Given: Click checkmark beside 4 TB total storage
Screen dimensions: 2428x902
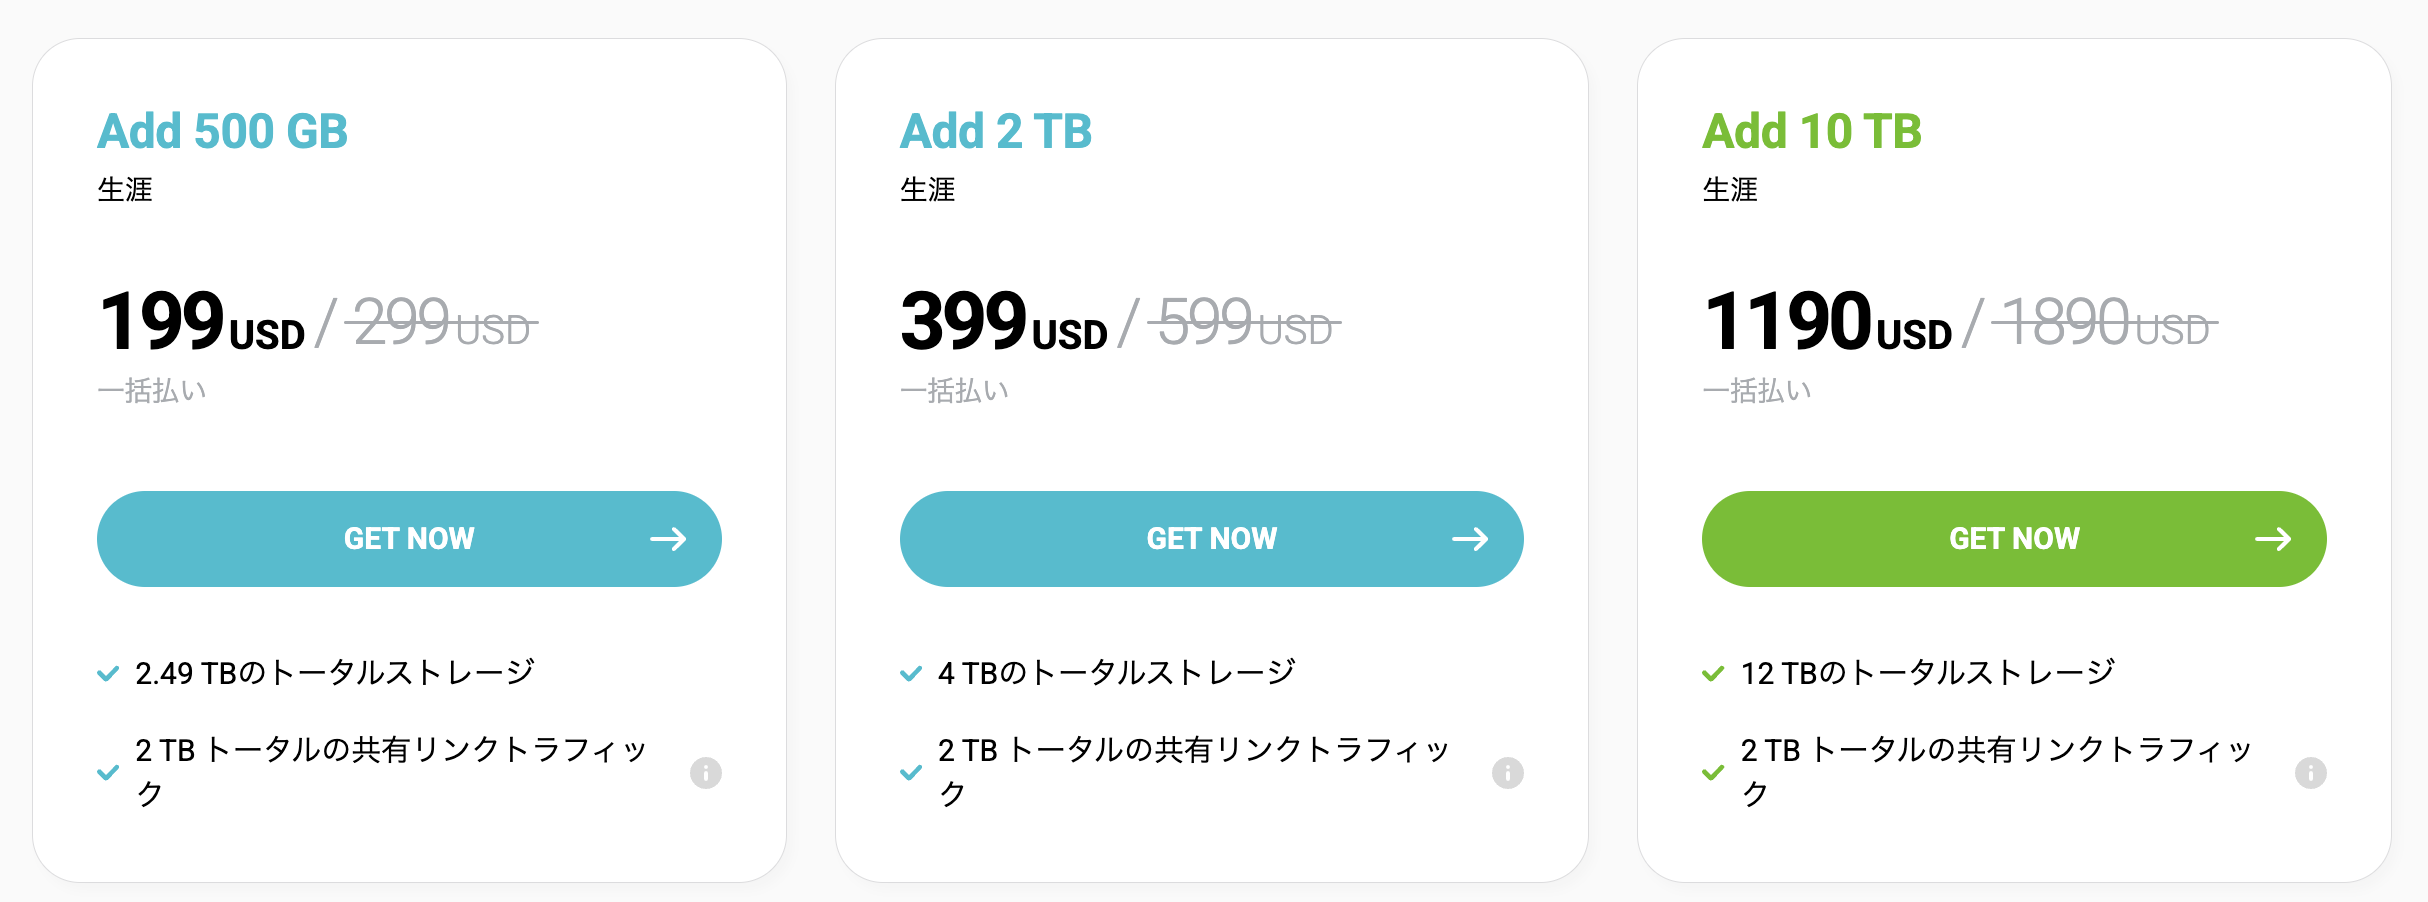Looking at the screenshot, I should (x=911, y=673).
